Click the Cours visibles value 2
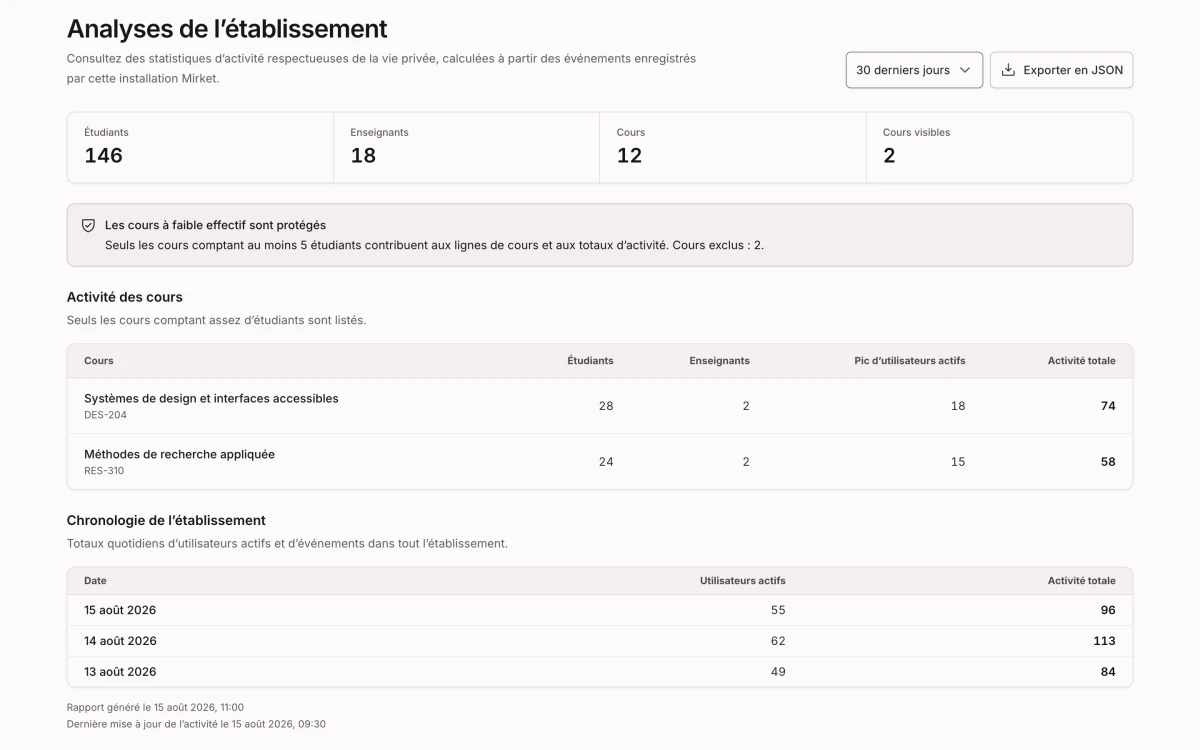Viewport: 1200px width, 750px height. [x=889, y=156]
